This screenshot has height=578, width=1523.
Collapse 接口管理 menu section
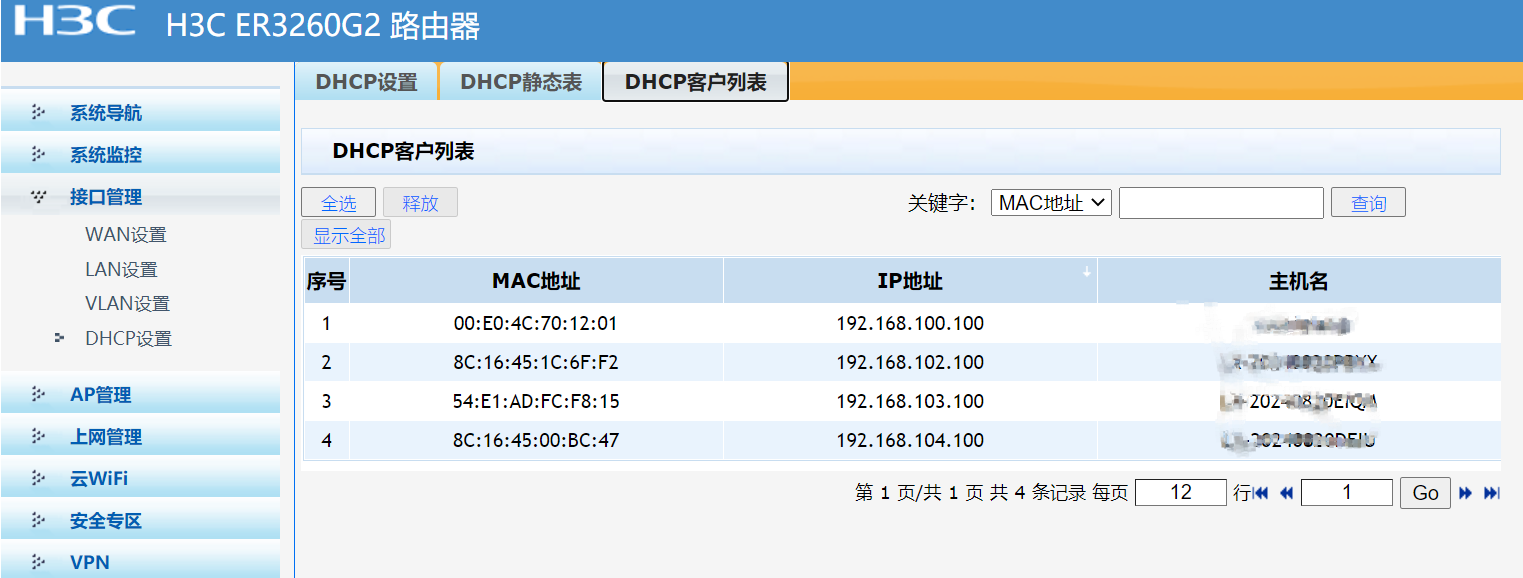[141, 196]
